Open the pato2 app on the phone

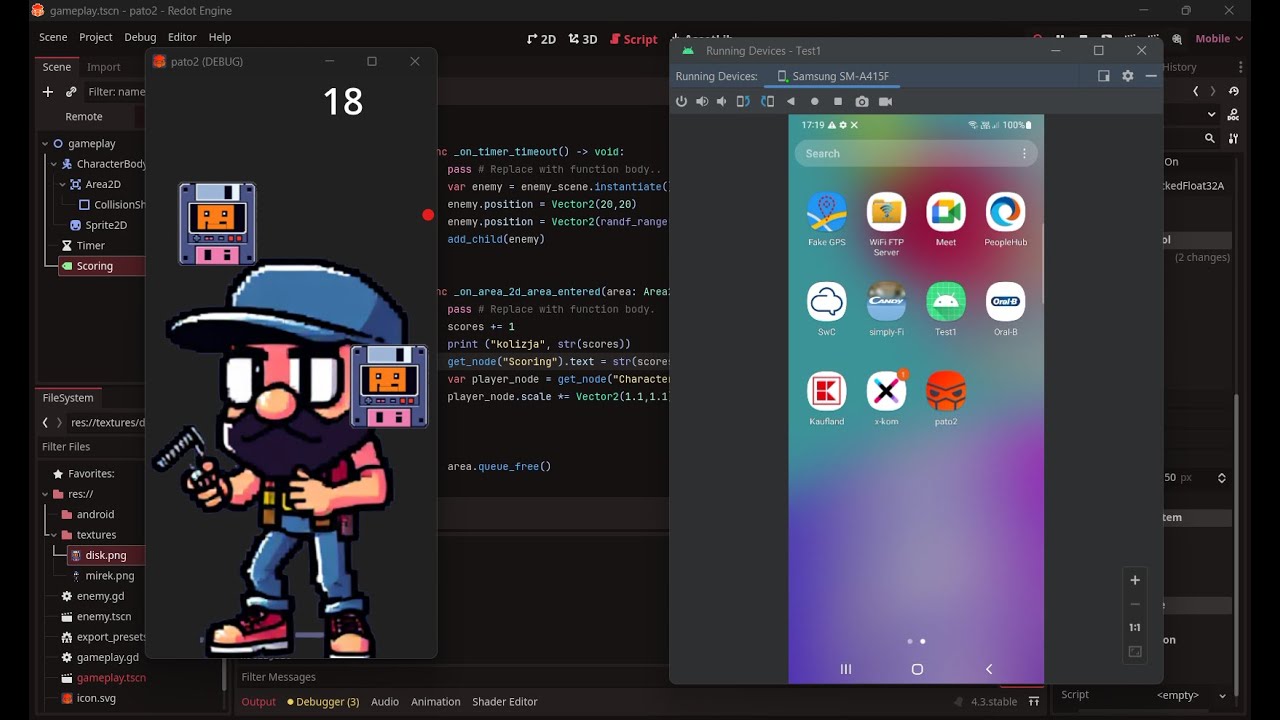(x=946, y=399)
